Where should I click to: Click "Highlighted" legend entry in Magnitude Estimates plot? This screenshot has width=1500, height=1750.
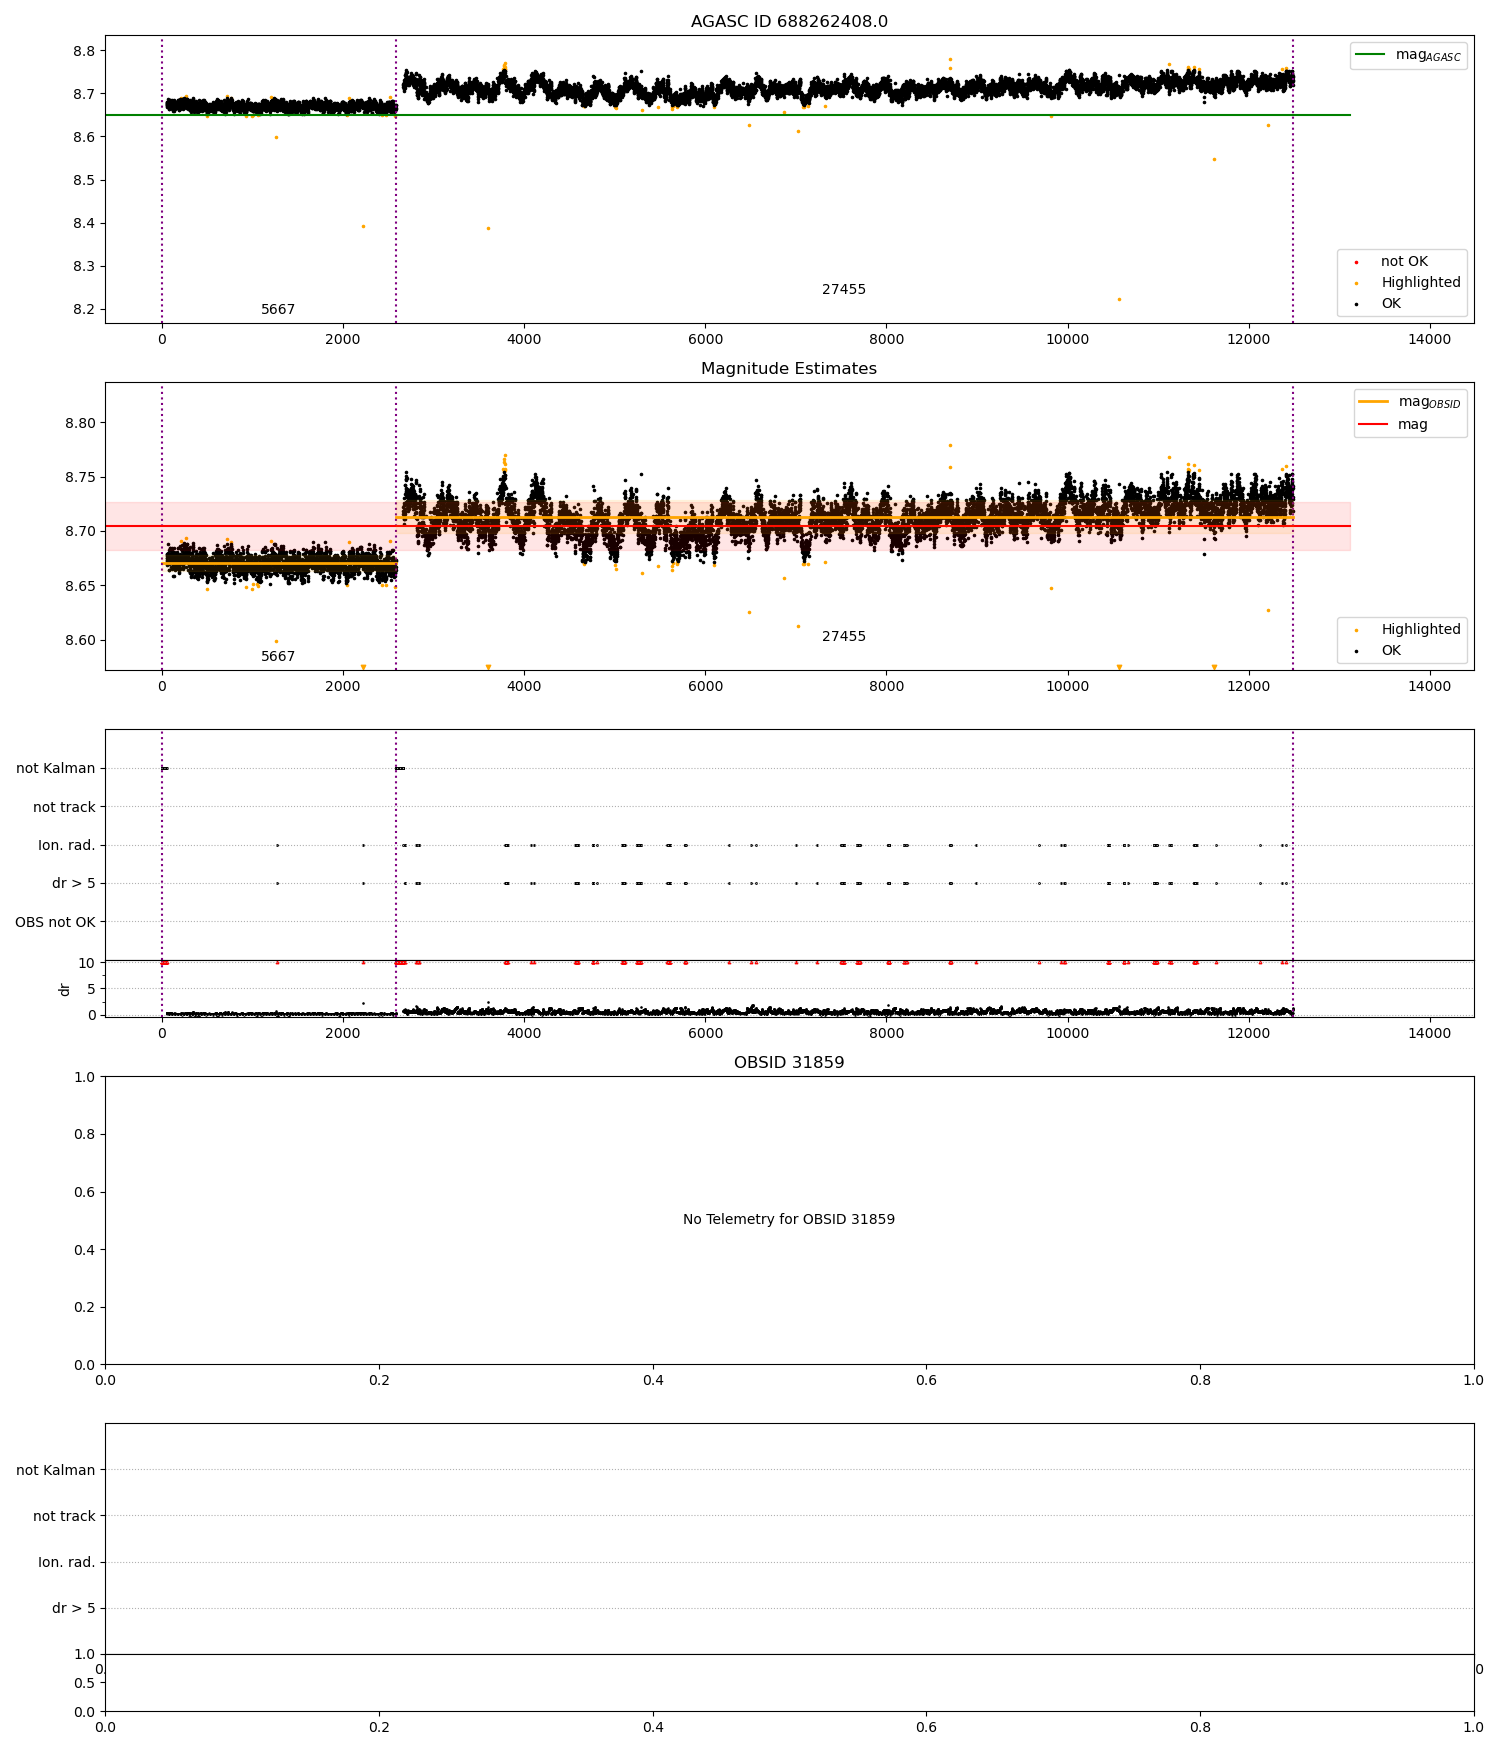1408,630
